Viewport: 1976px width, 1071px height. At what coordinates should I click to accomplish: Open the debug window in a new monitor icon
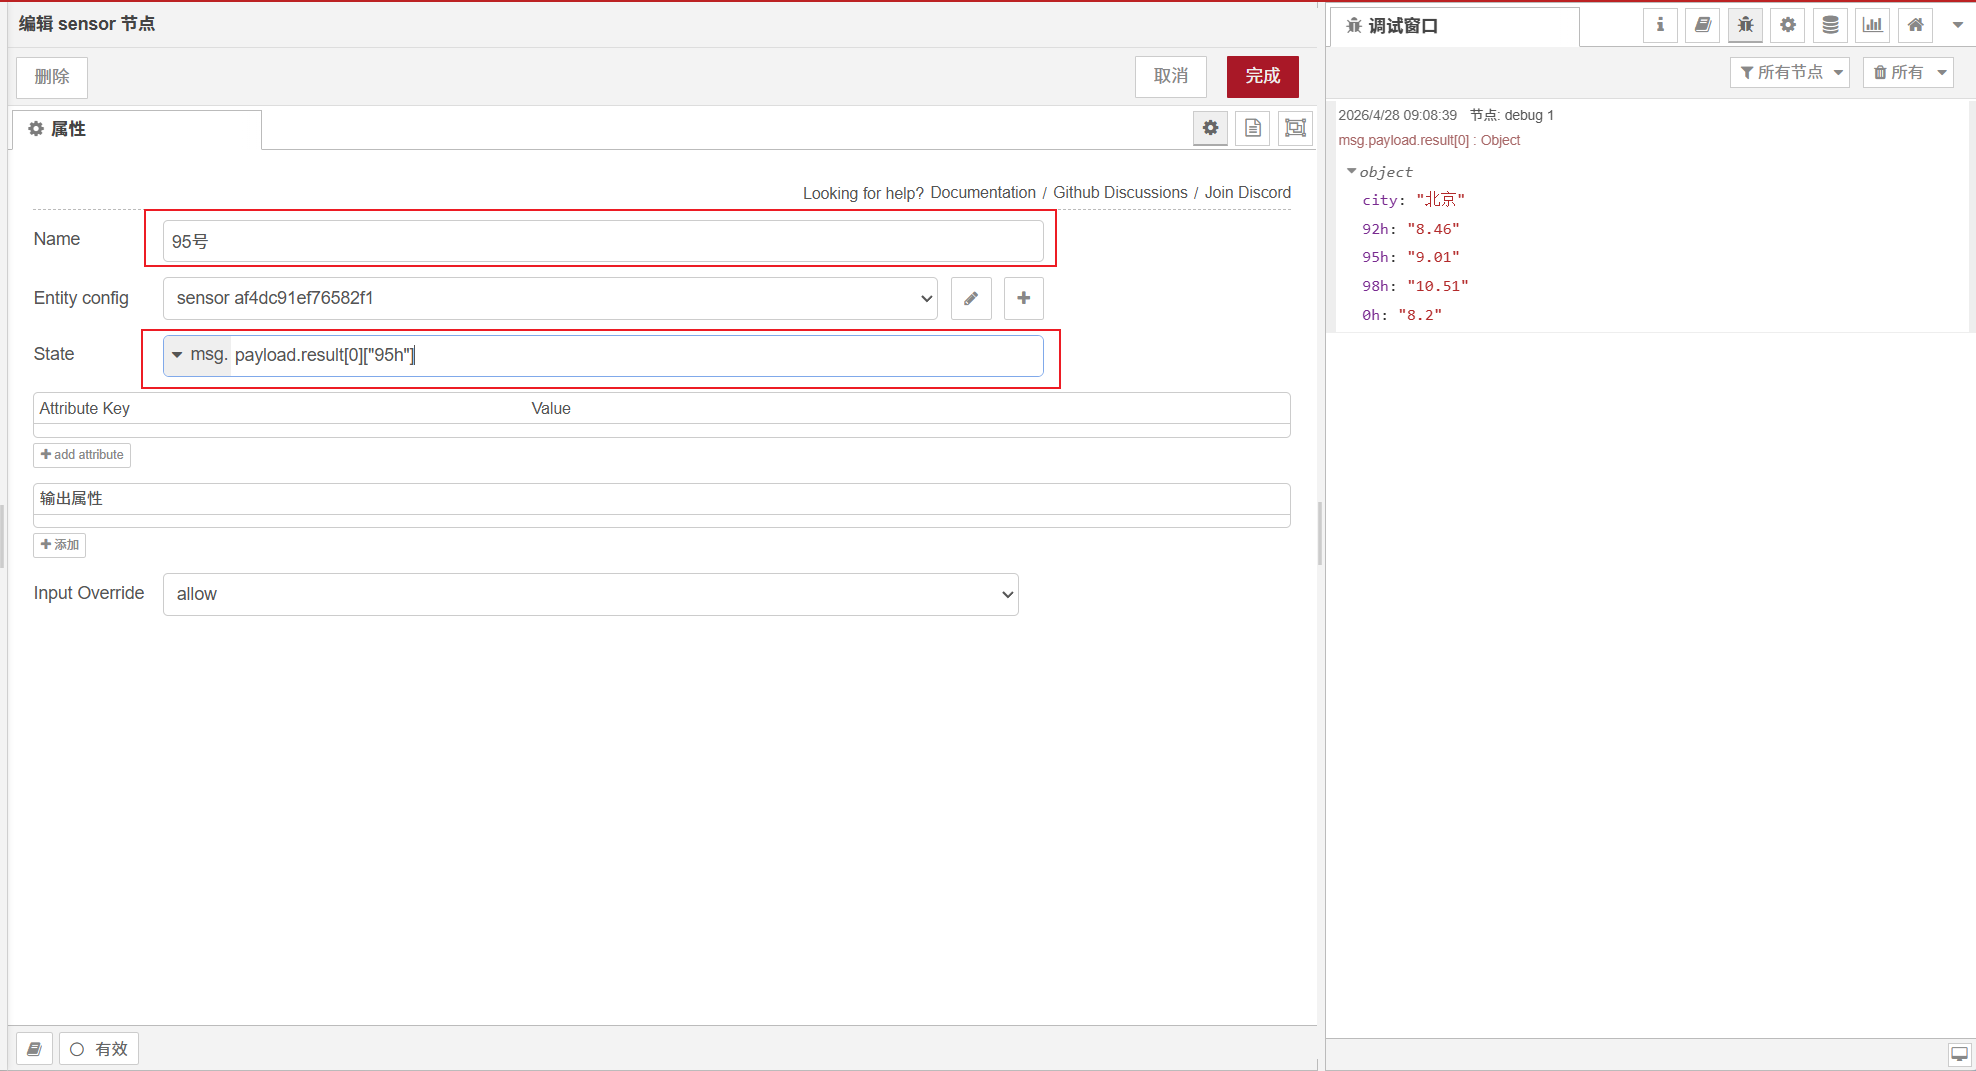pyautogui.click(x=1959, y=1054)
